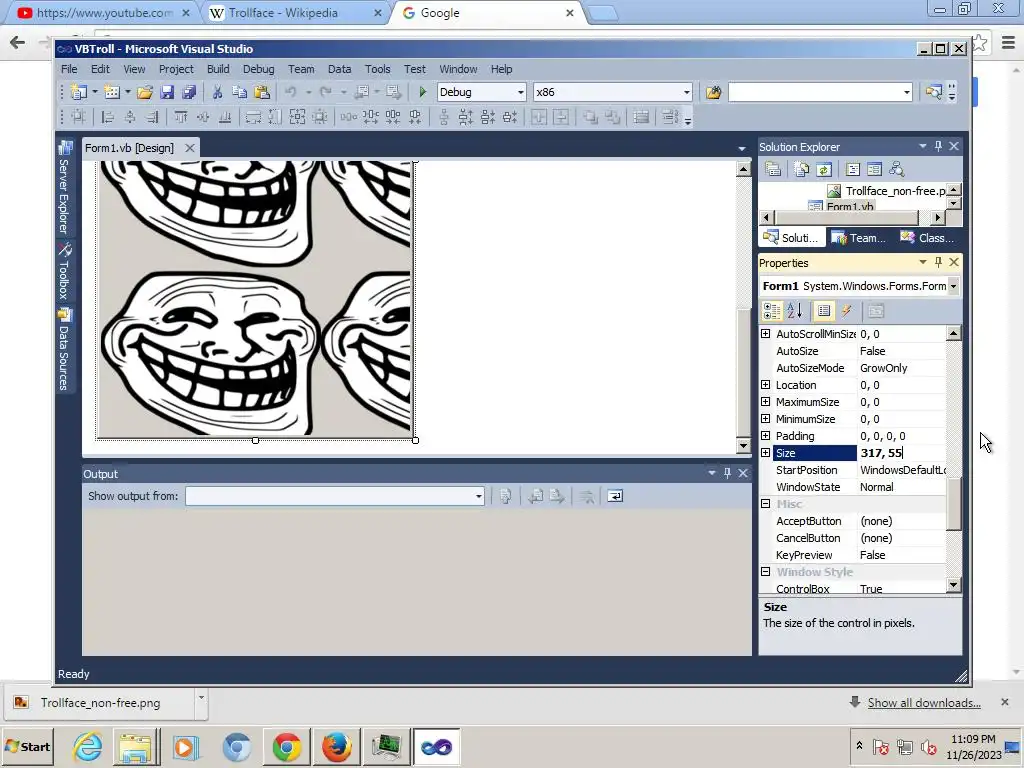Click Show all downloads link
1024x768 pixels.
(x=924, y=703)
